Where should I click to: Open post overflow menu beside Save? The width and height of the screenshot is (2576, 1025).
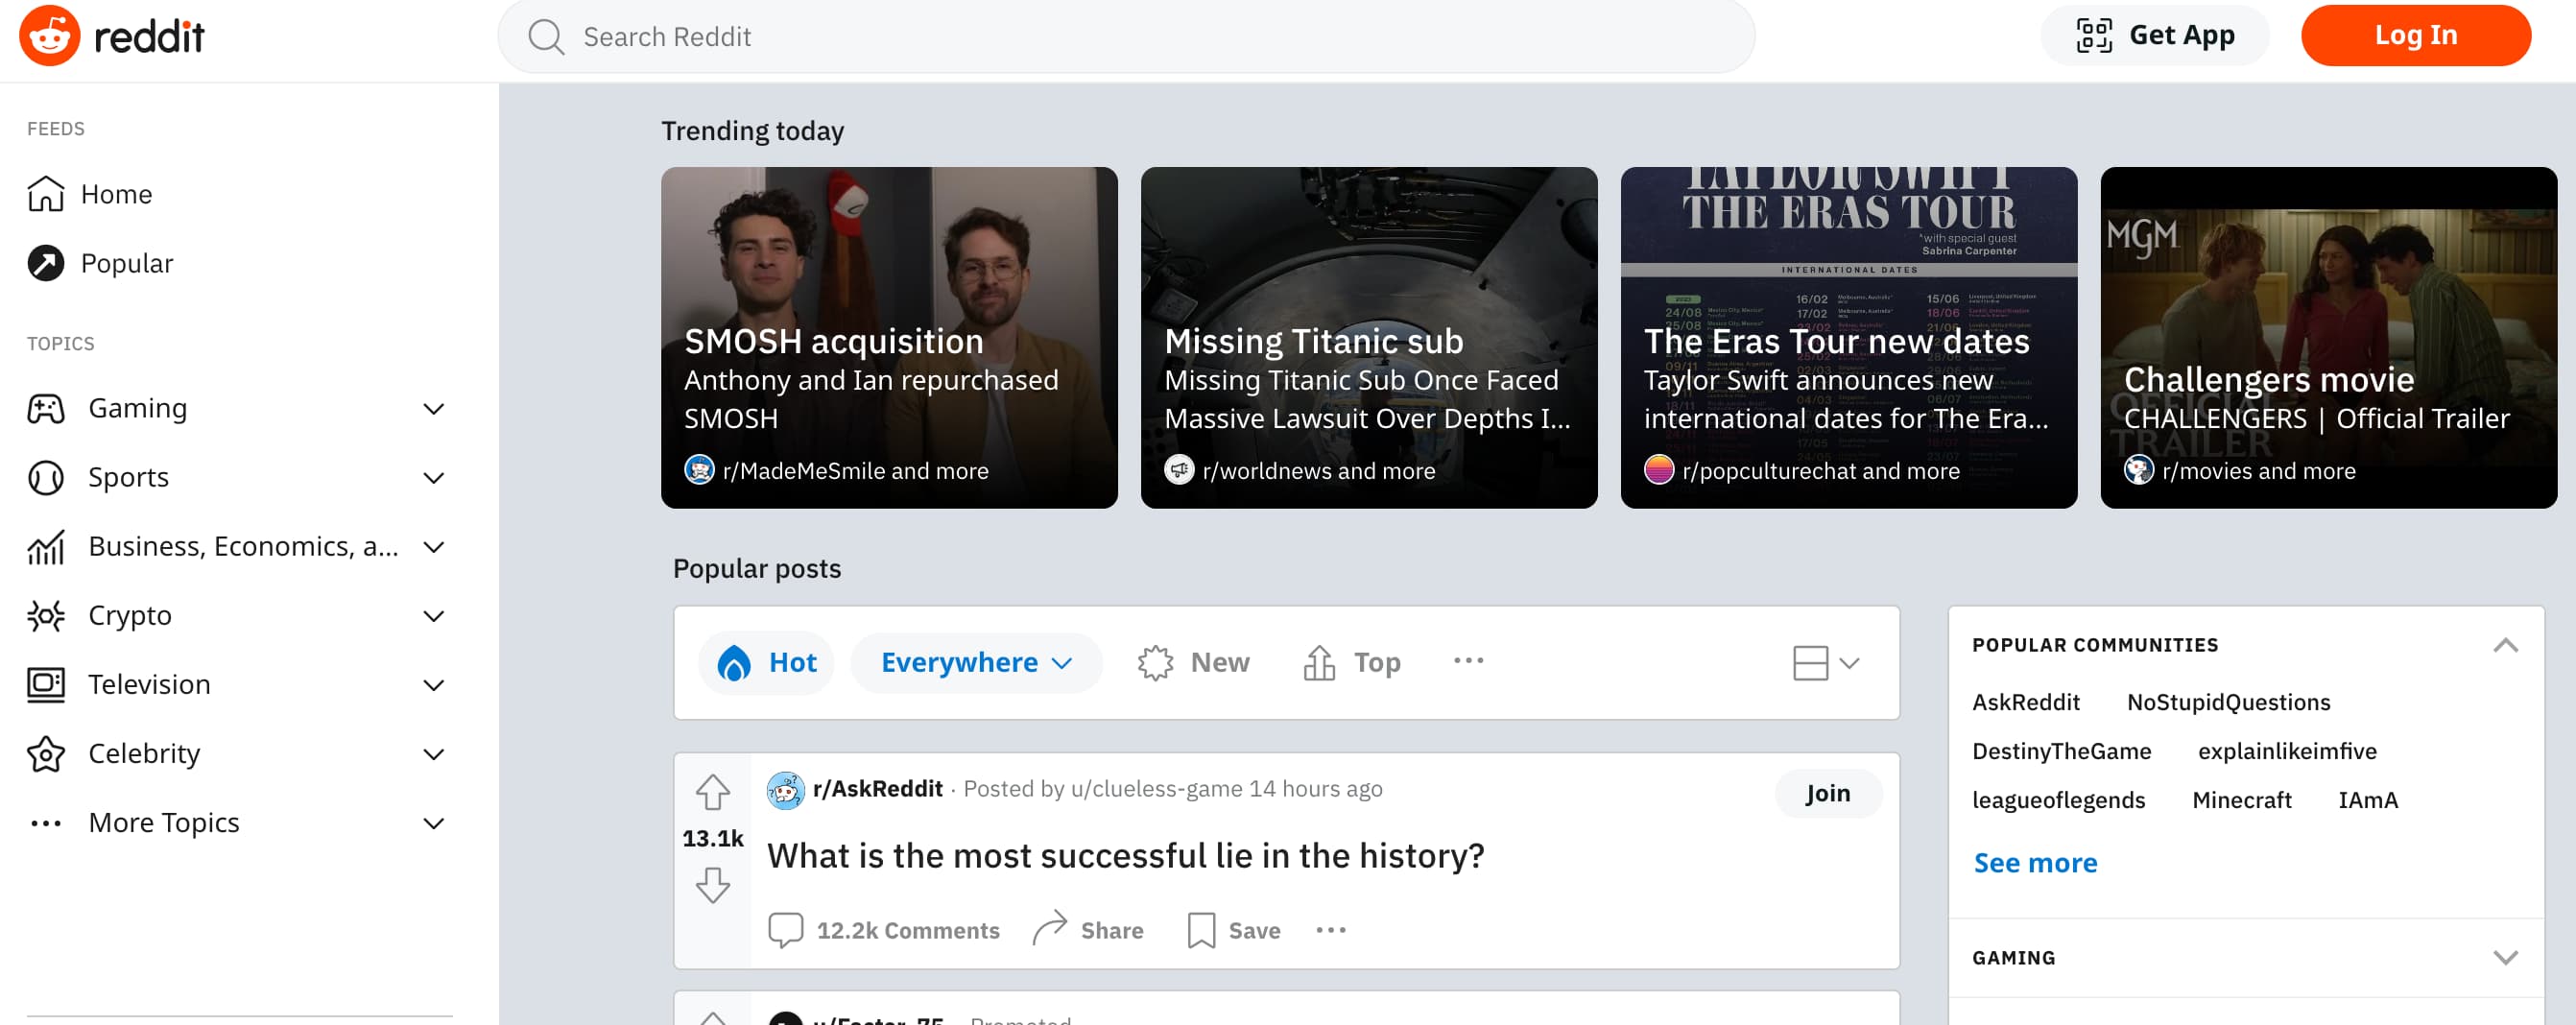pos(1330,930)
